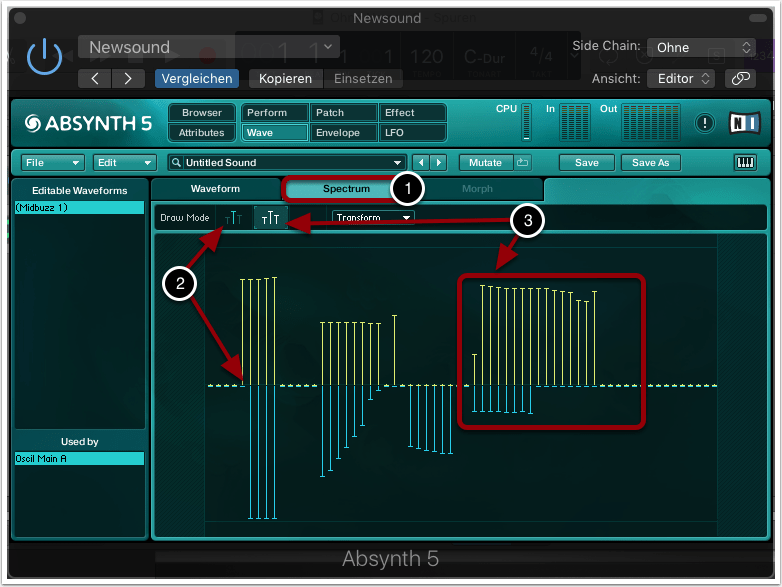Expand the Side Chain dropdown
Image resolution: width=782 pixels, height=587 pixels.
[701, 47]
